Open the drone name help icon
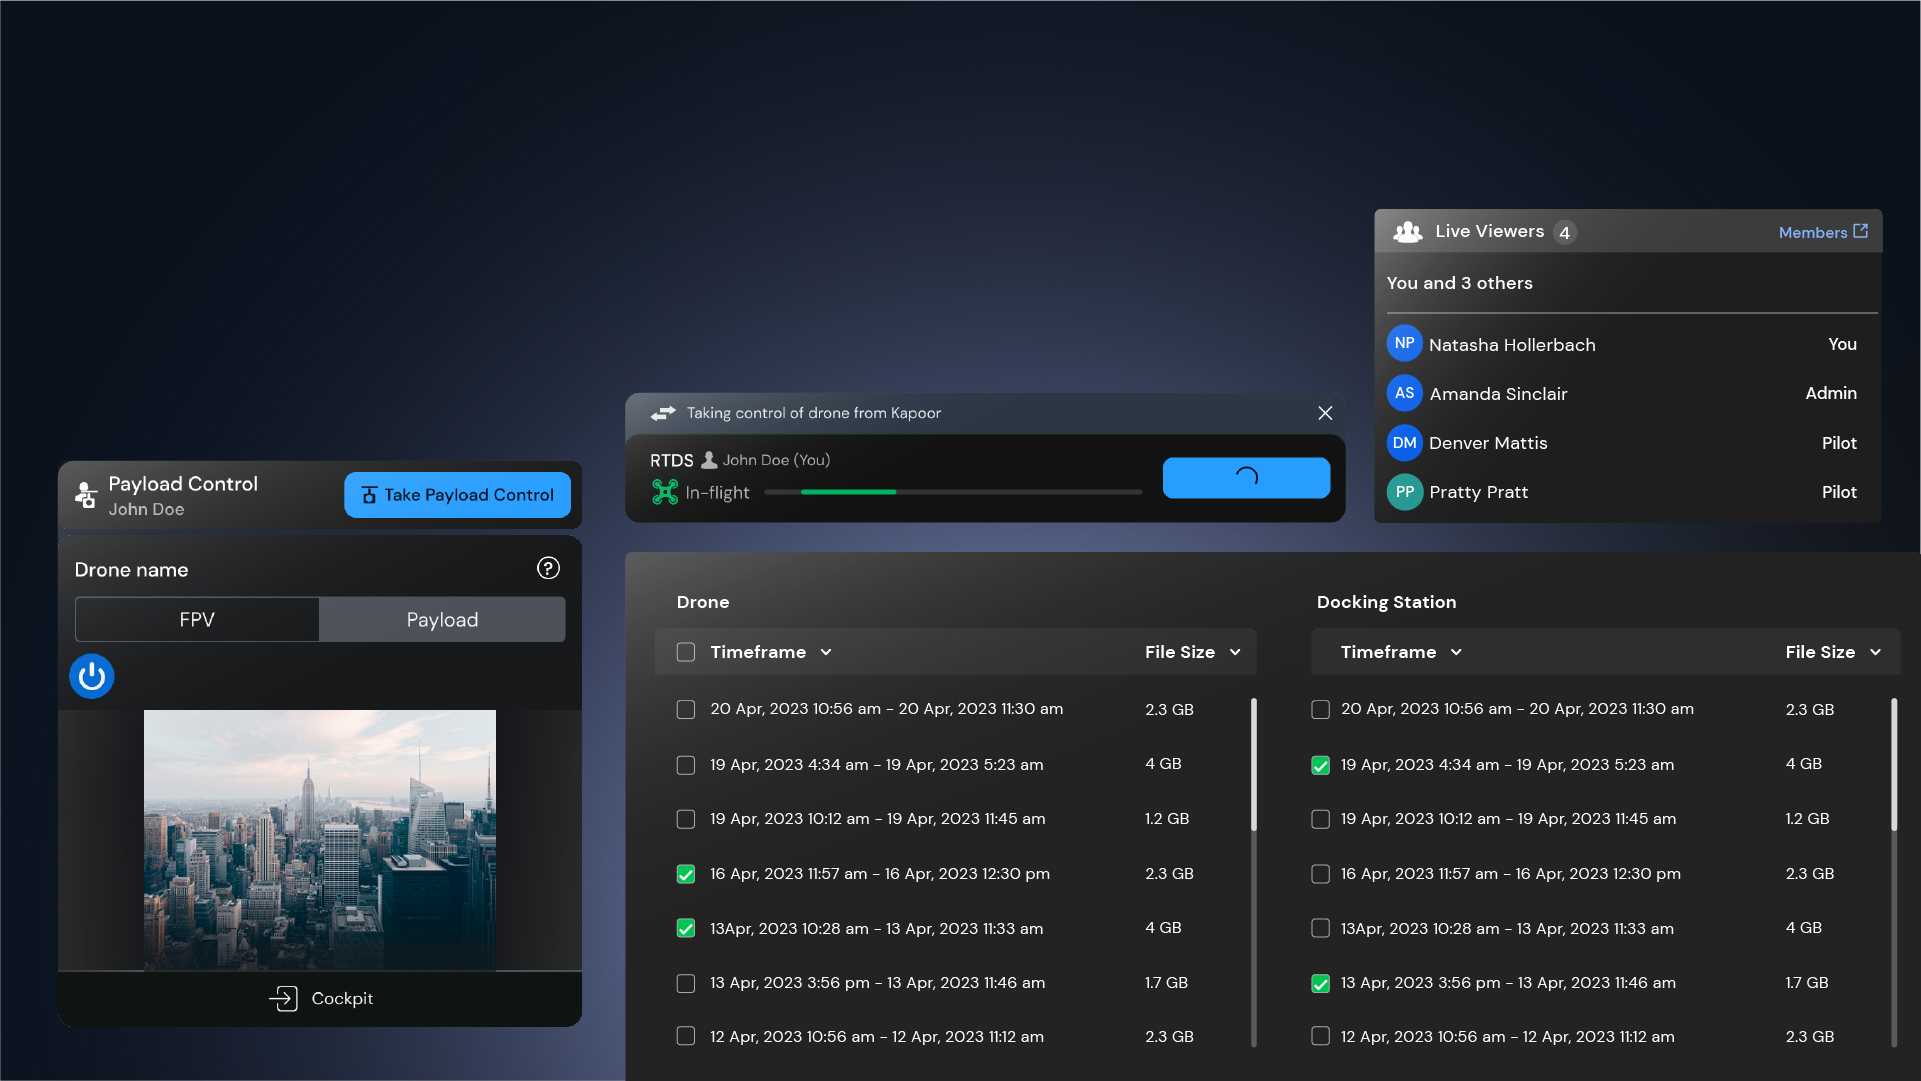This screenshot has width=1921, height=1081. pos(548,569)
